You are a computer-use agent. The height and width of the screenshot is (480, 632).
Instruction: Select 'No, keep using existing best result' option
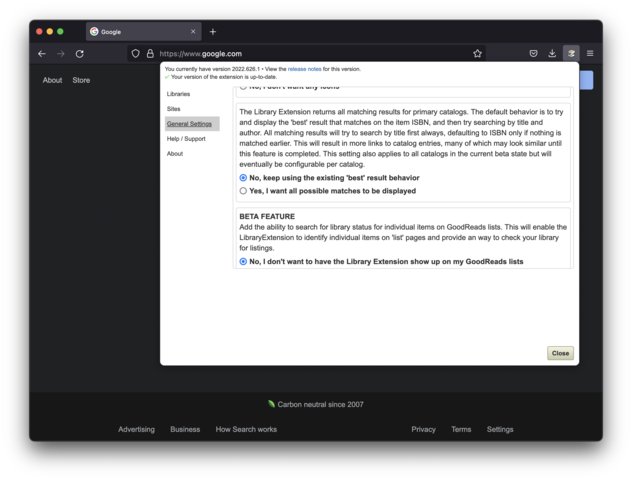click(x=243, y=178)
